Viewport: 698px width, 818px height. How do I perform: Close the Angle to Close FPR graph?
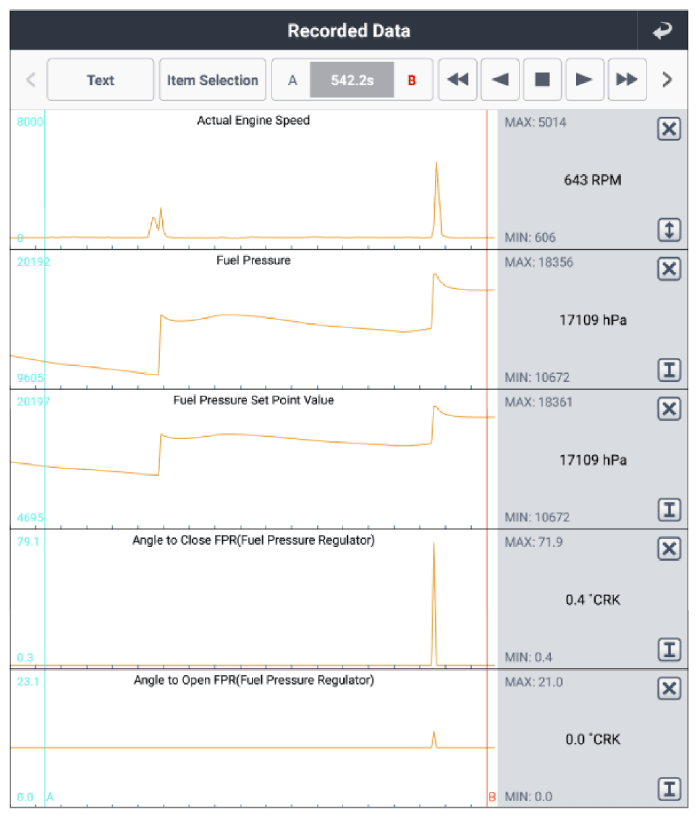click(x=669, y=549)
